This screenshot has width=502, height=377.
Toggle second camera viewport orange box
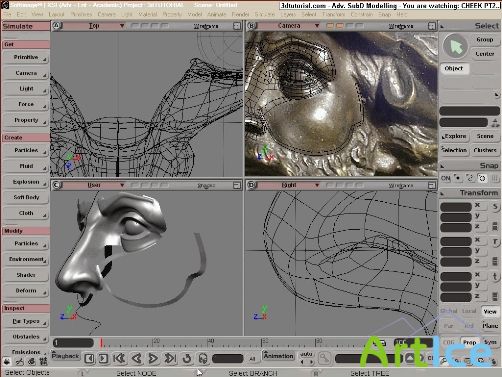point(340,26)
